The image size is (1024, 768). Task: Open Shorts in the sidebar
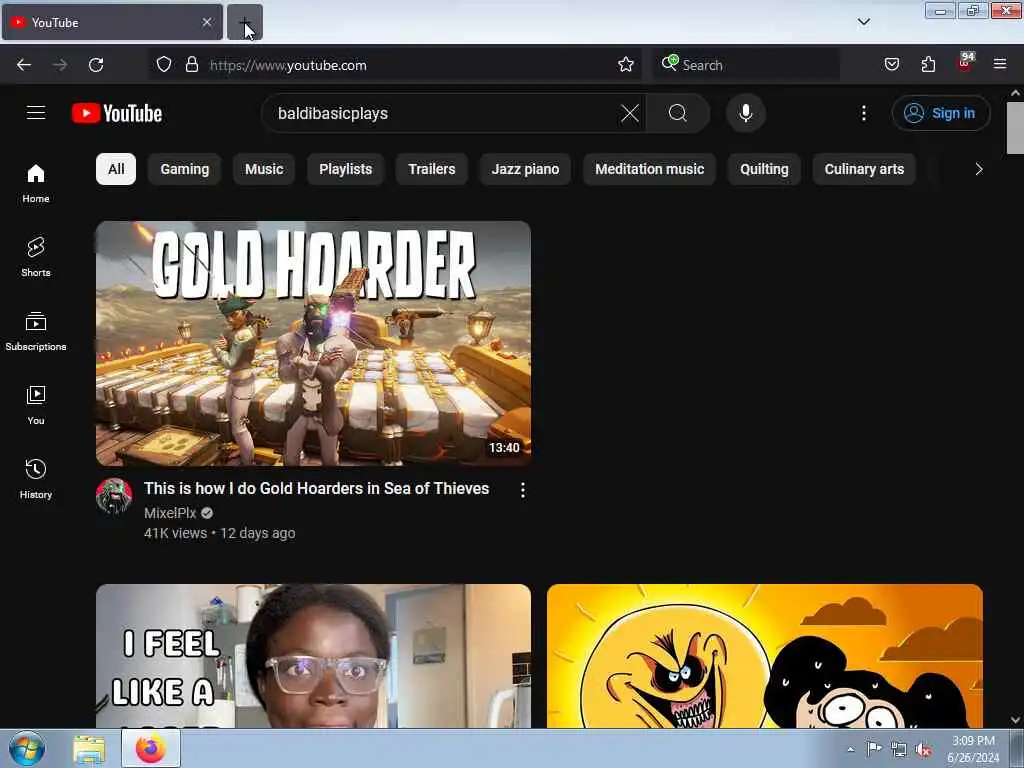pyautogui.click(x=36, y=257)
